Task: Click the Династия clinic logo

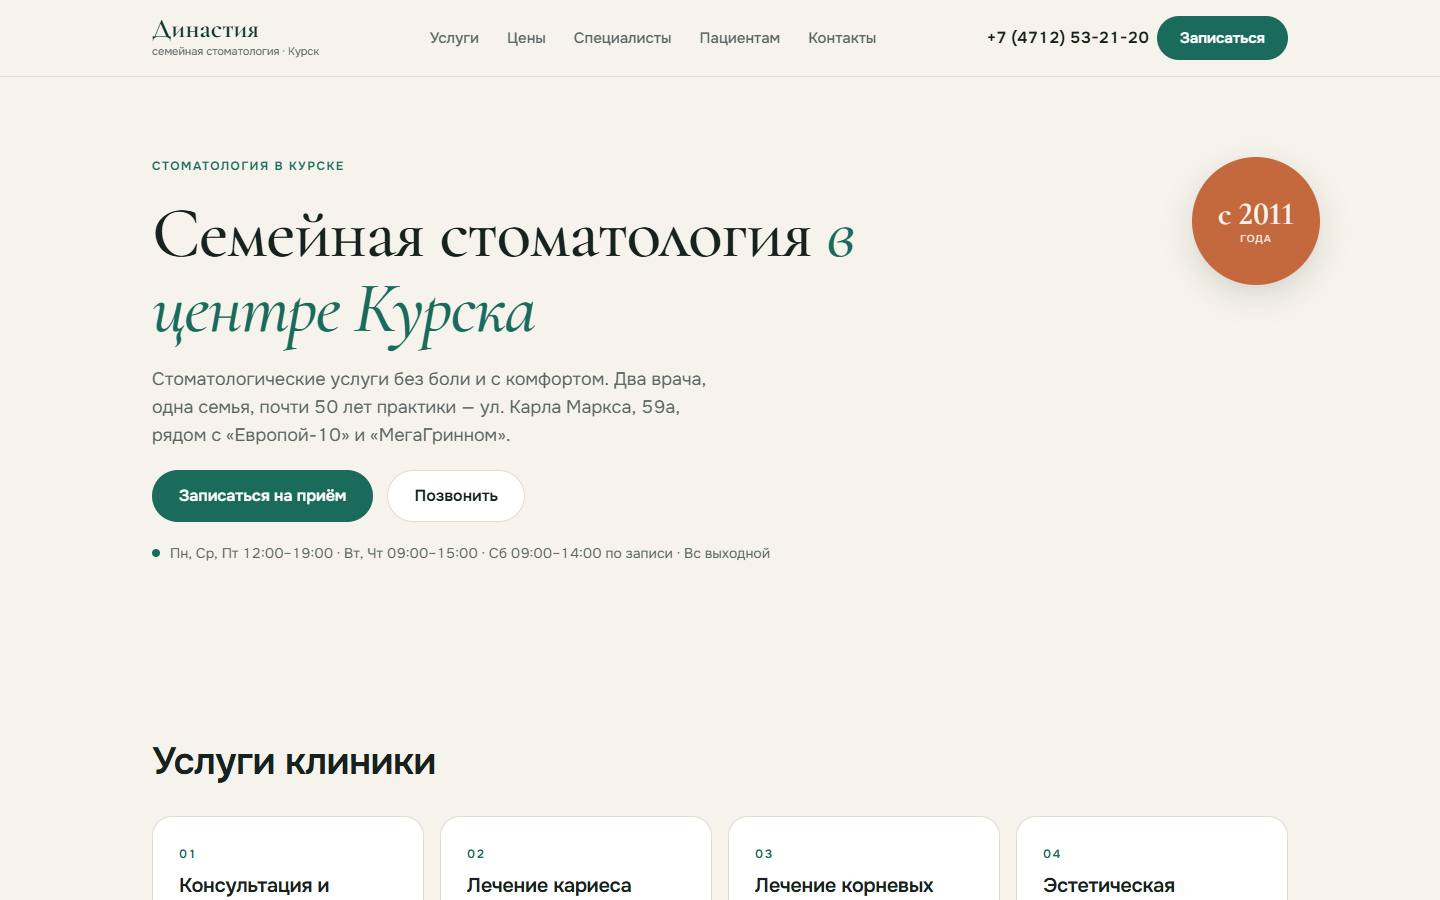Action: point(235,38)
